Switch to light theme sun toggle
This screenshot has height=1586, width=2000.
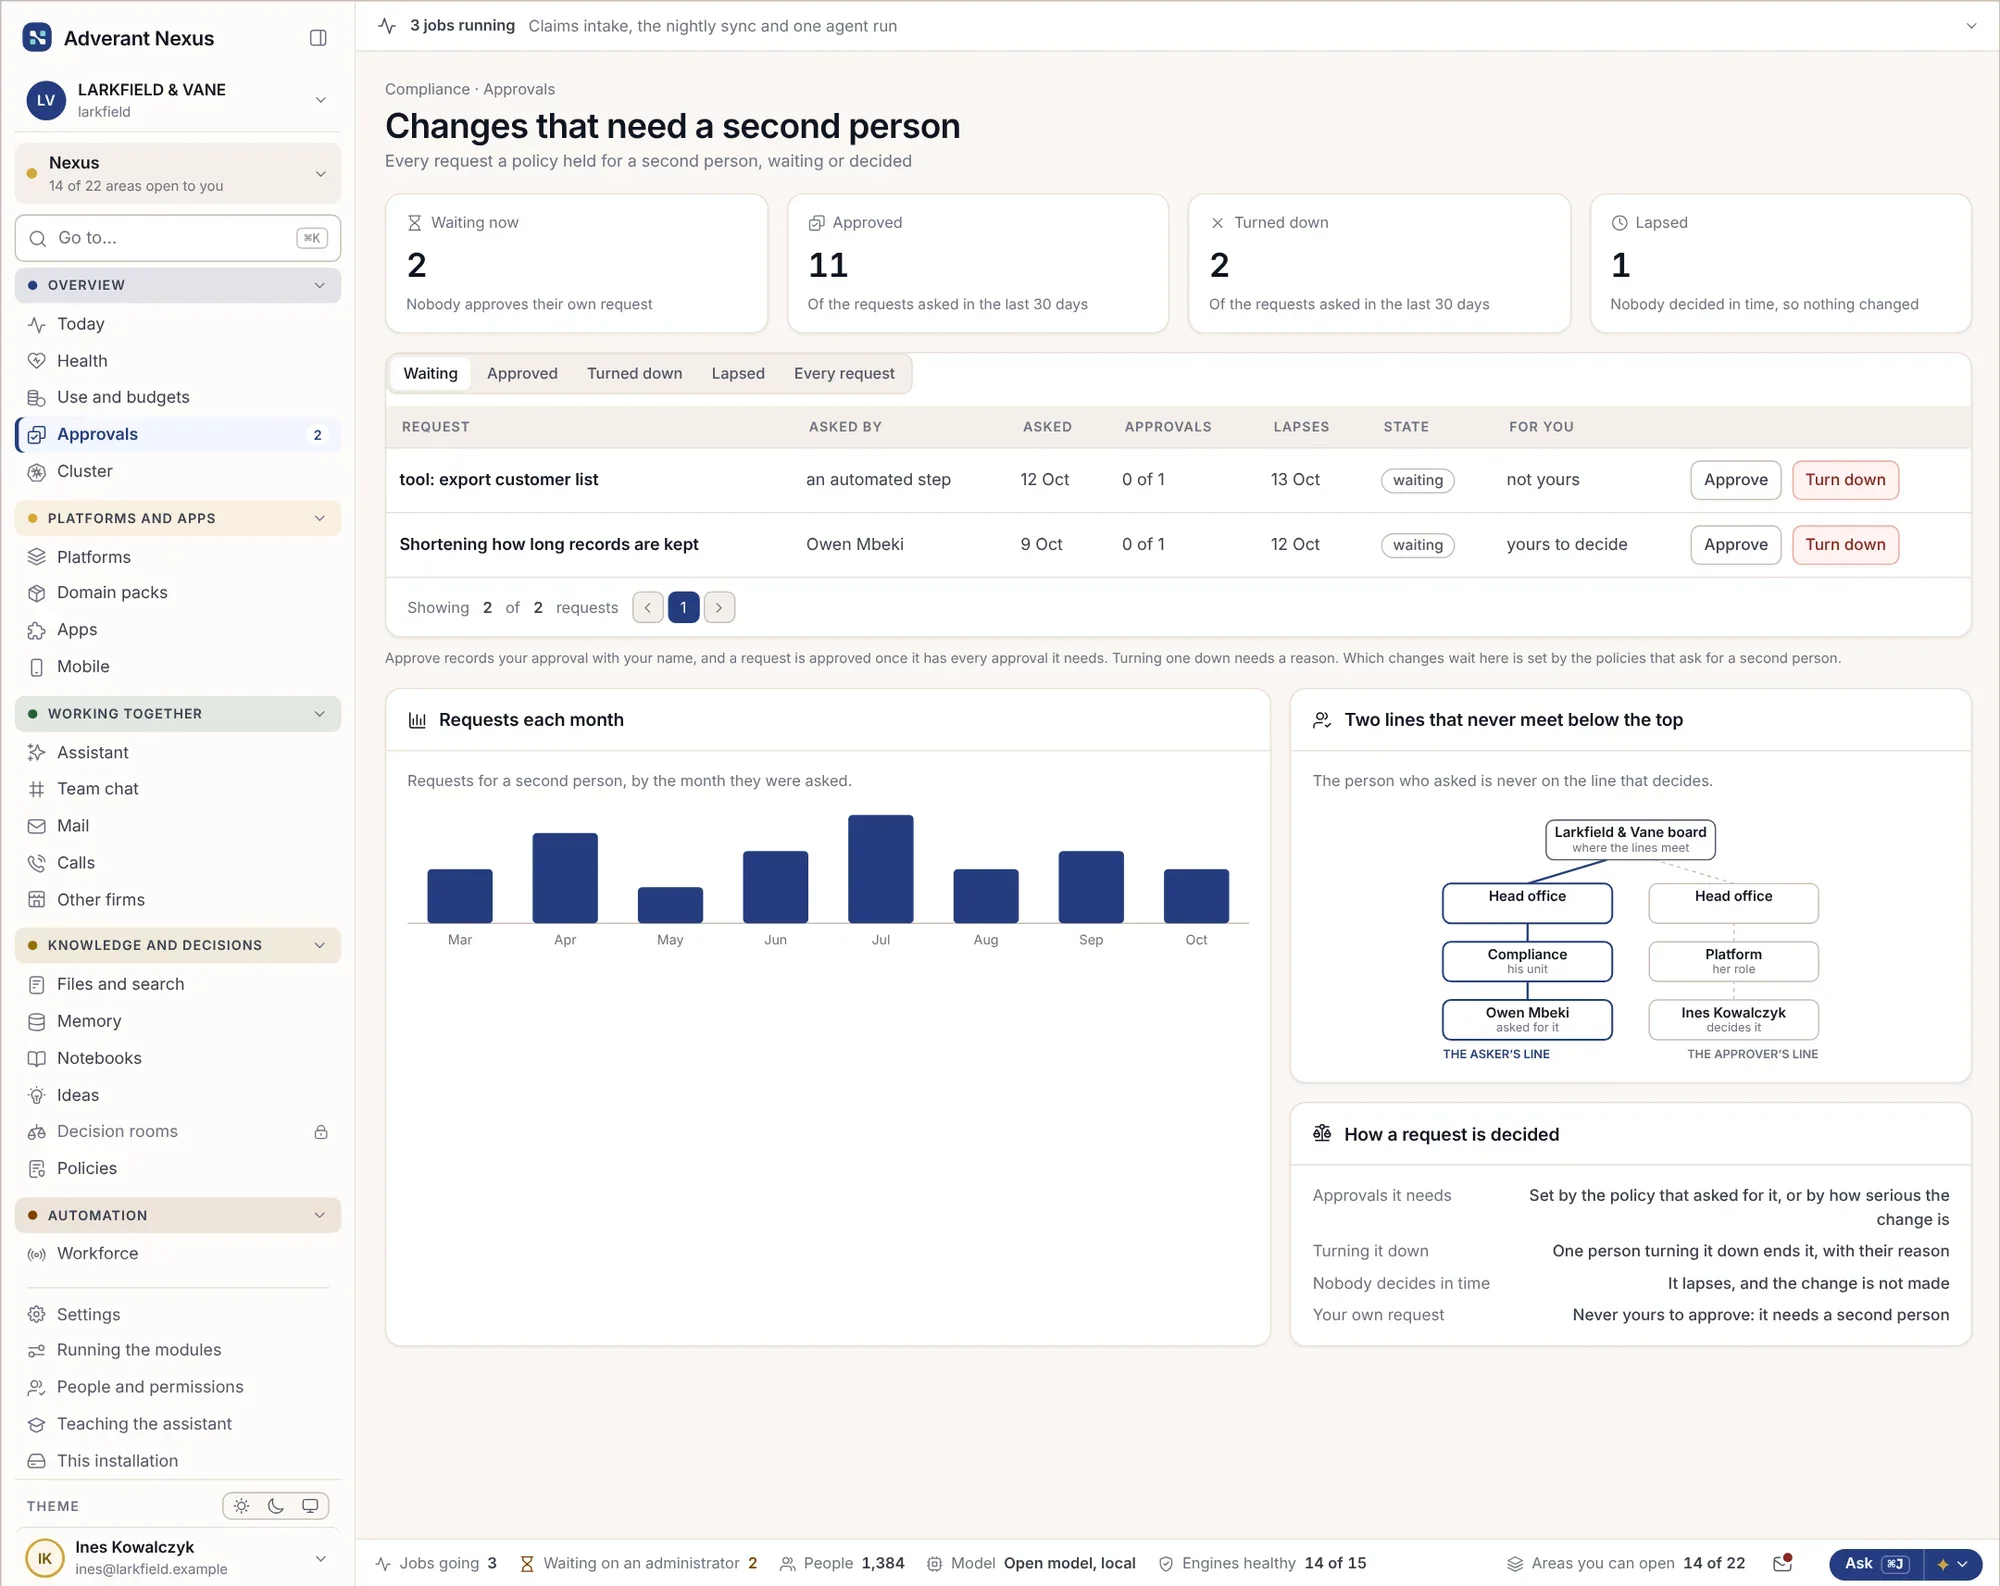coord(242,1506)
